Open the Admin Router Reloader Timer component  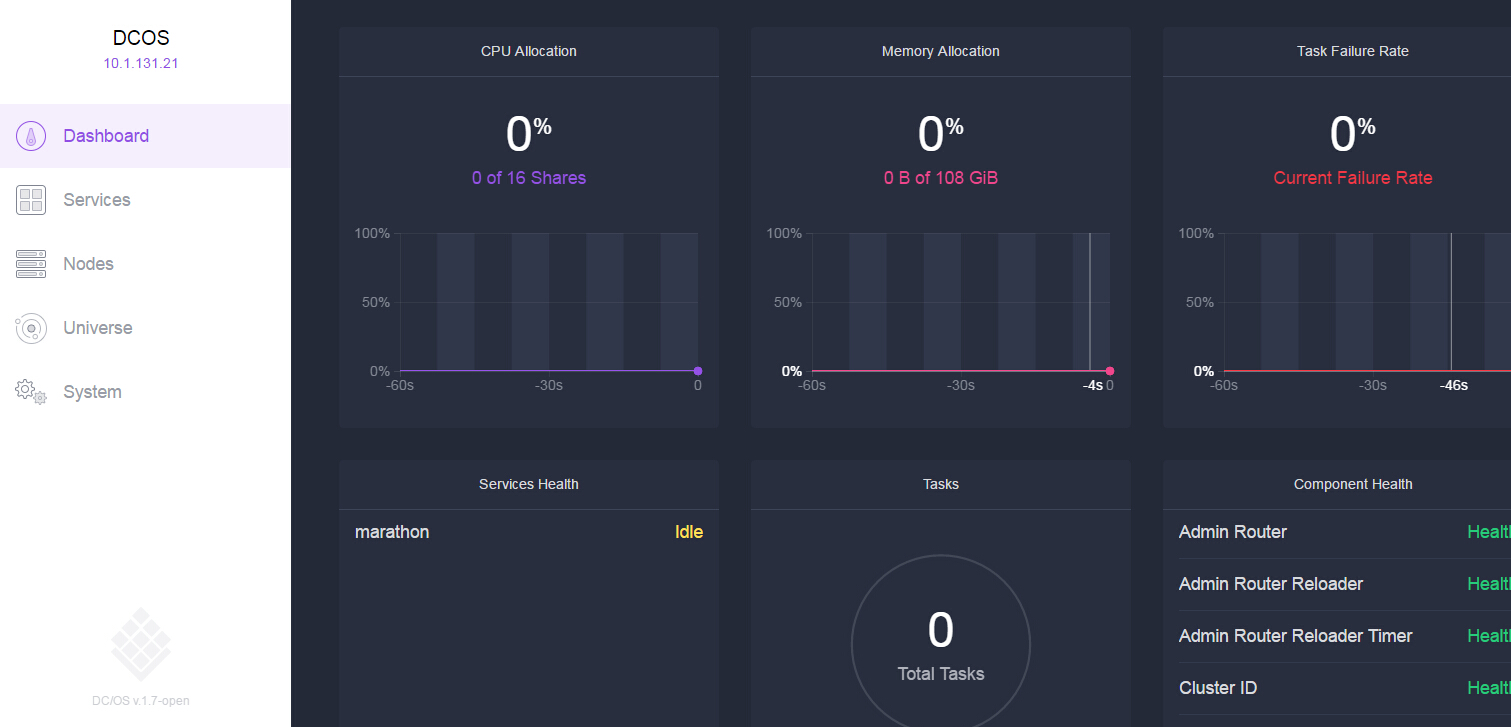[1296, 636]
